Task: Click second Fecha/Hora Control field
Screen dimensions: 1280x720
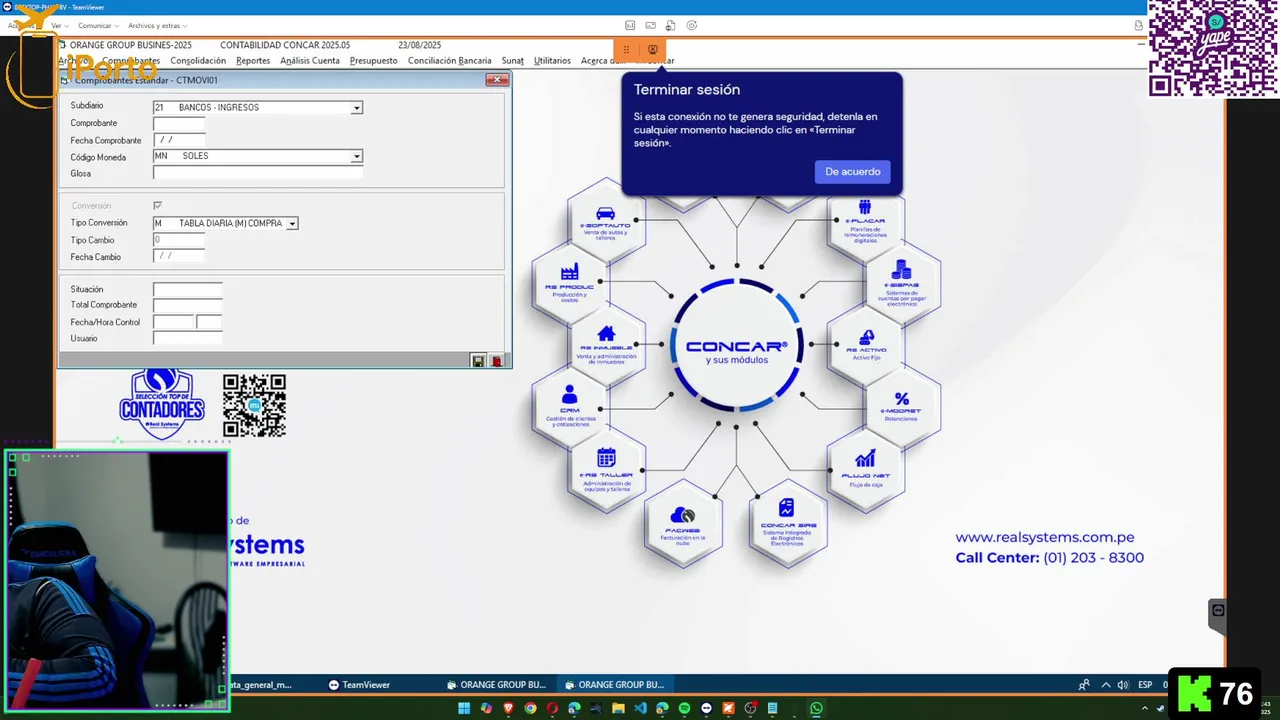Action: pos(209,323)
